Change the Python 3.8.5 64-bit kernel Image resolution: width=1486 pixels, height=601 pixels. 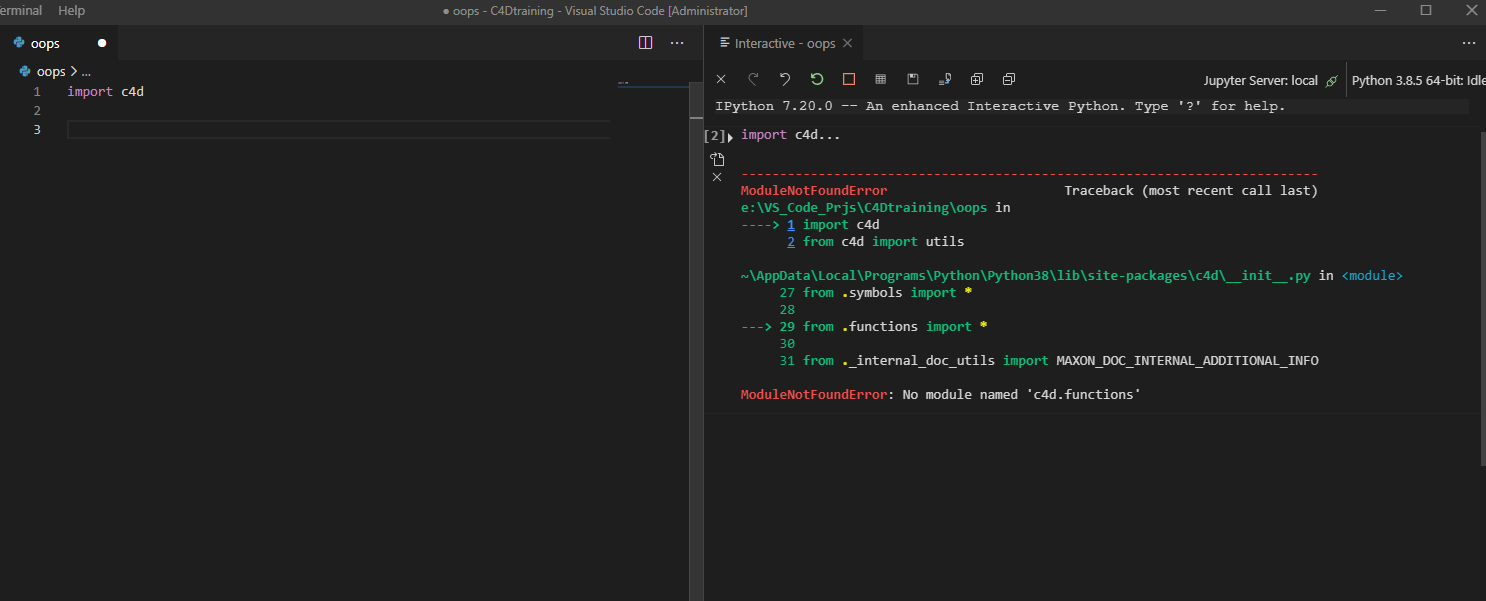pyautogui.click(x=1418, y=81)
